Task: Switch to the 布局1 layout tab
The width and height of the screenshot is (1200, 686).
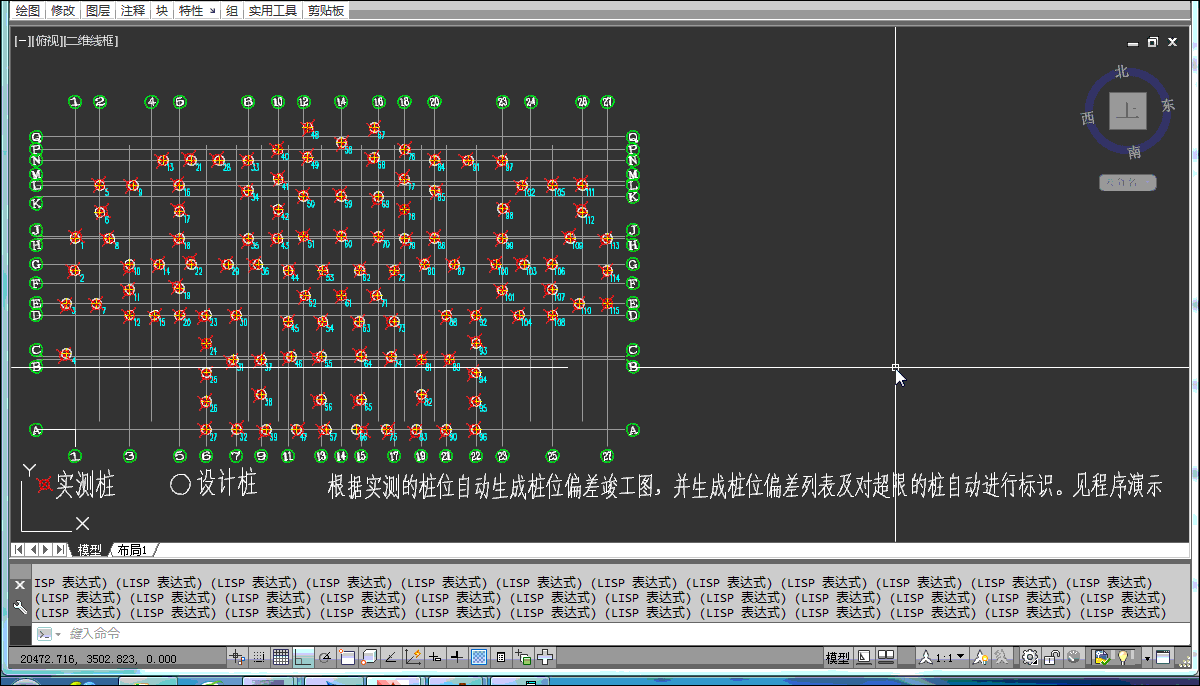Action: 131,550
